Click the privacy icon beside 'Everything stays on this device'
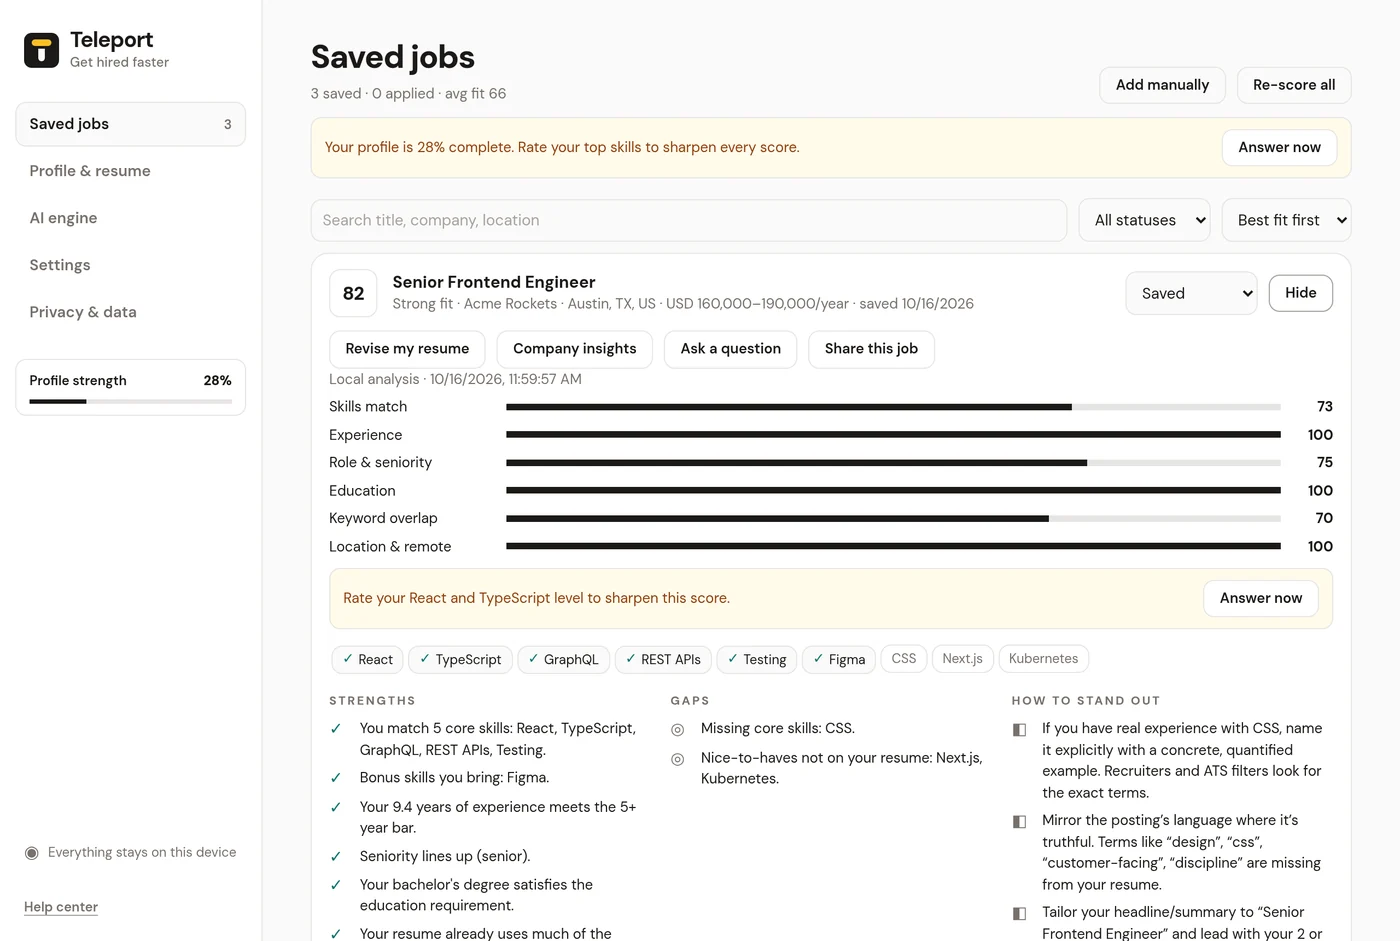Screen dimensions: 1400x941 (x=32, y=853)
